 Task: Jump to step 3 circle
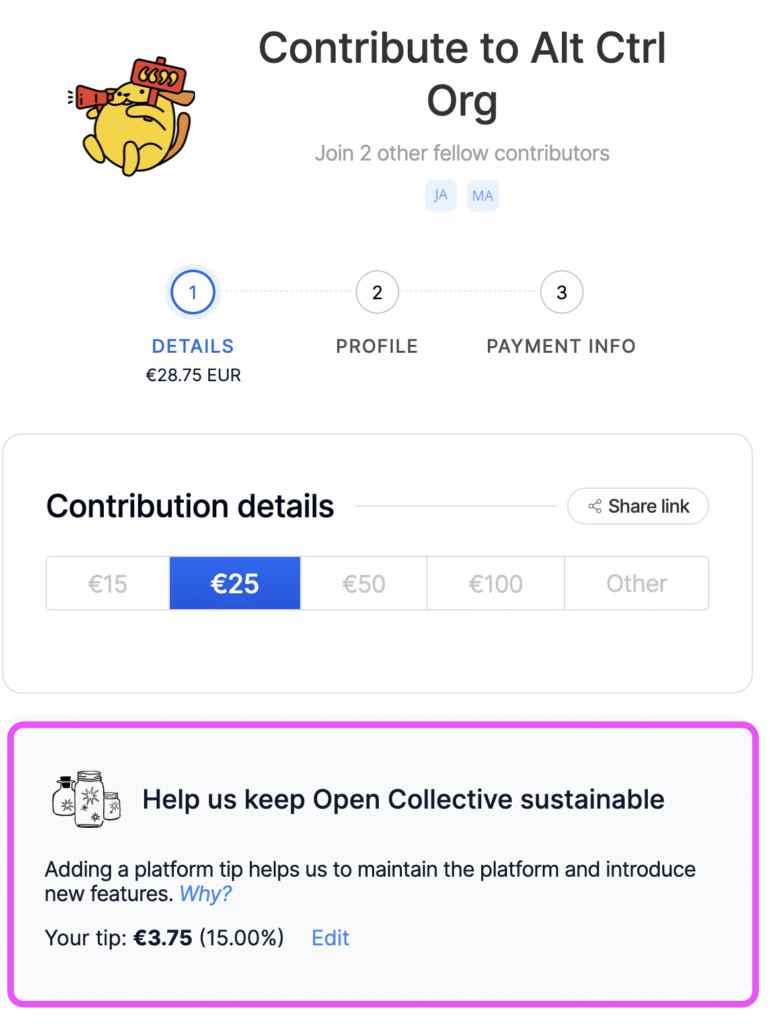coord(561,293)
